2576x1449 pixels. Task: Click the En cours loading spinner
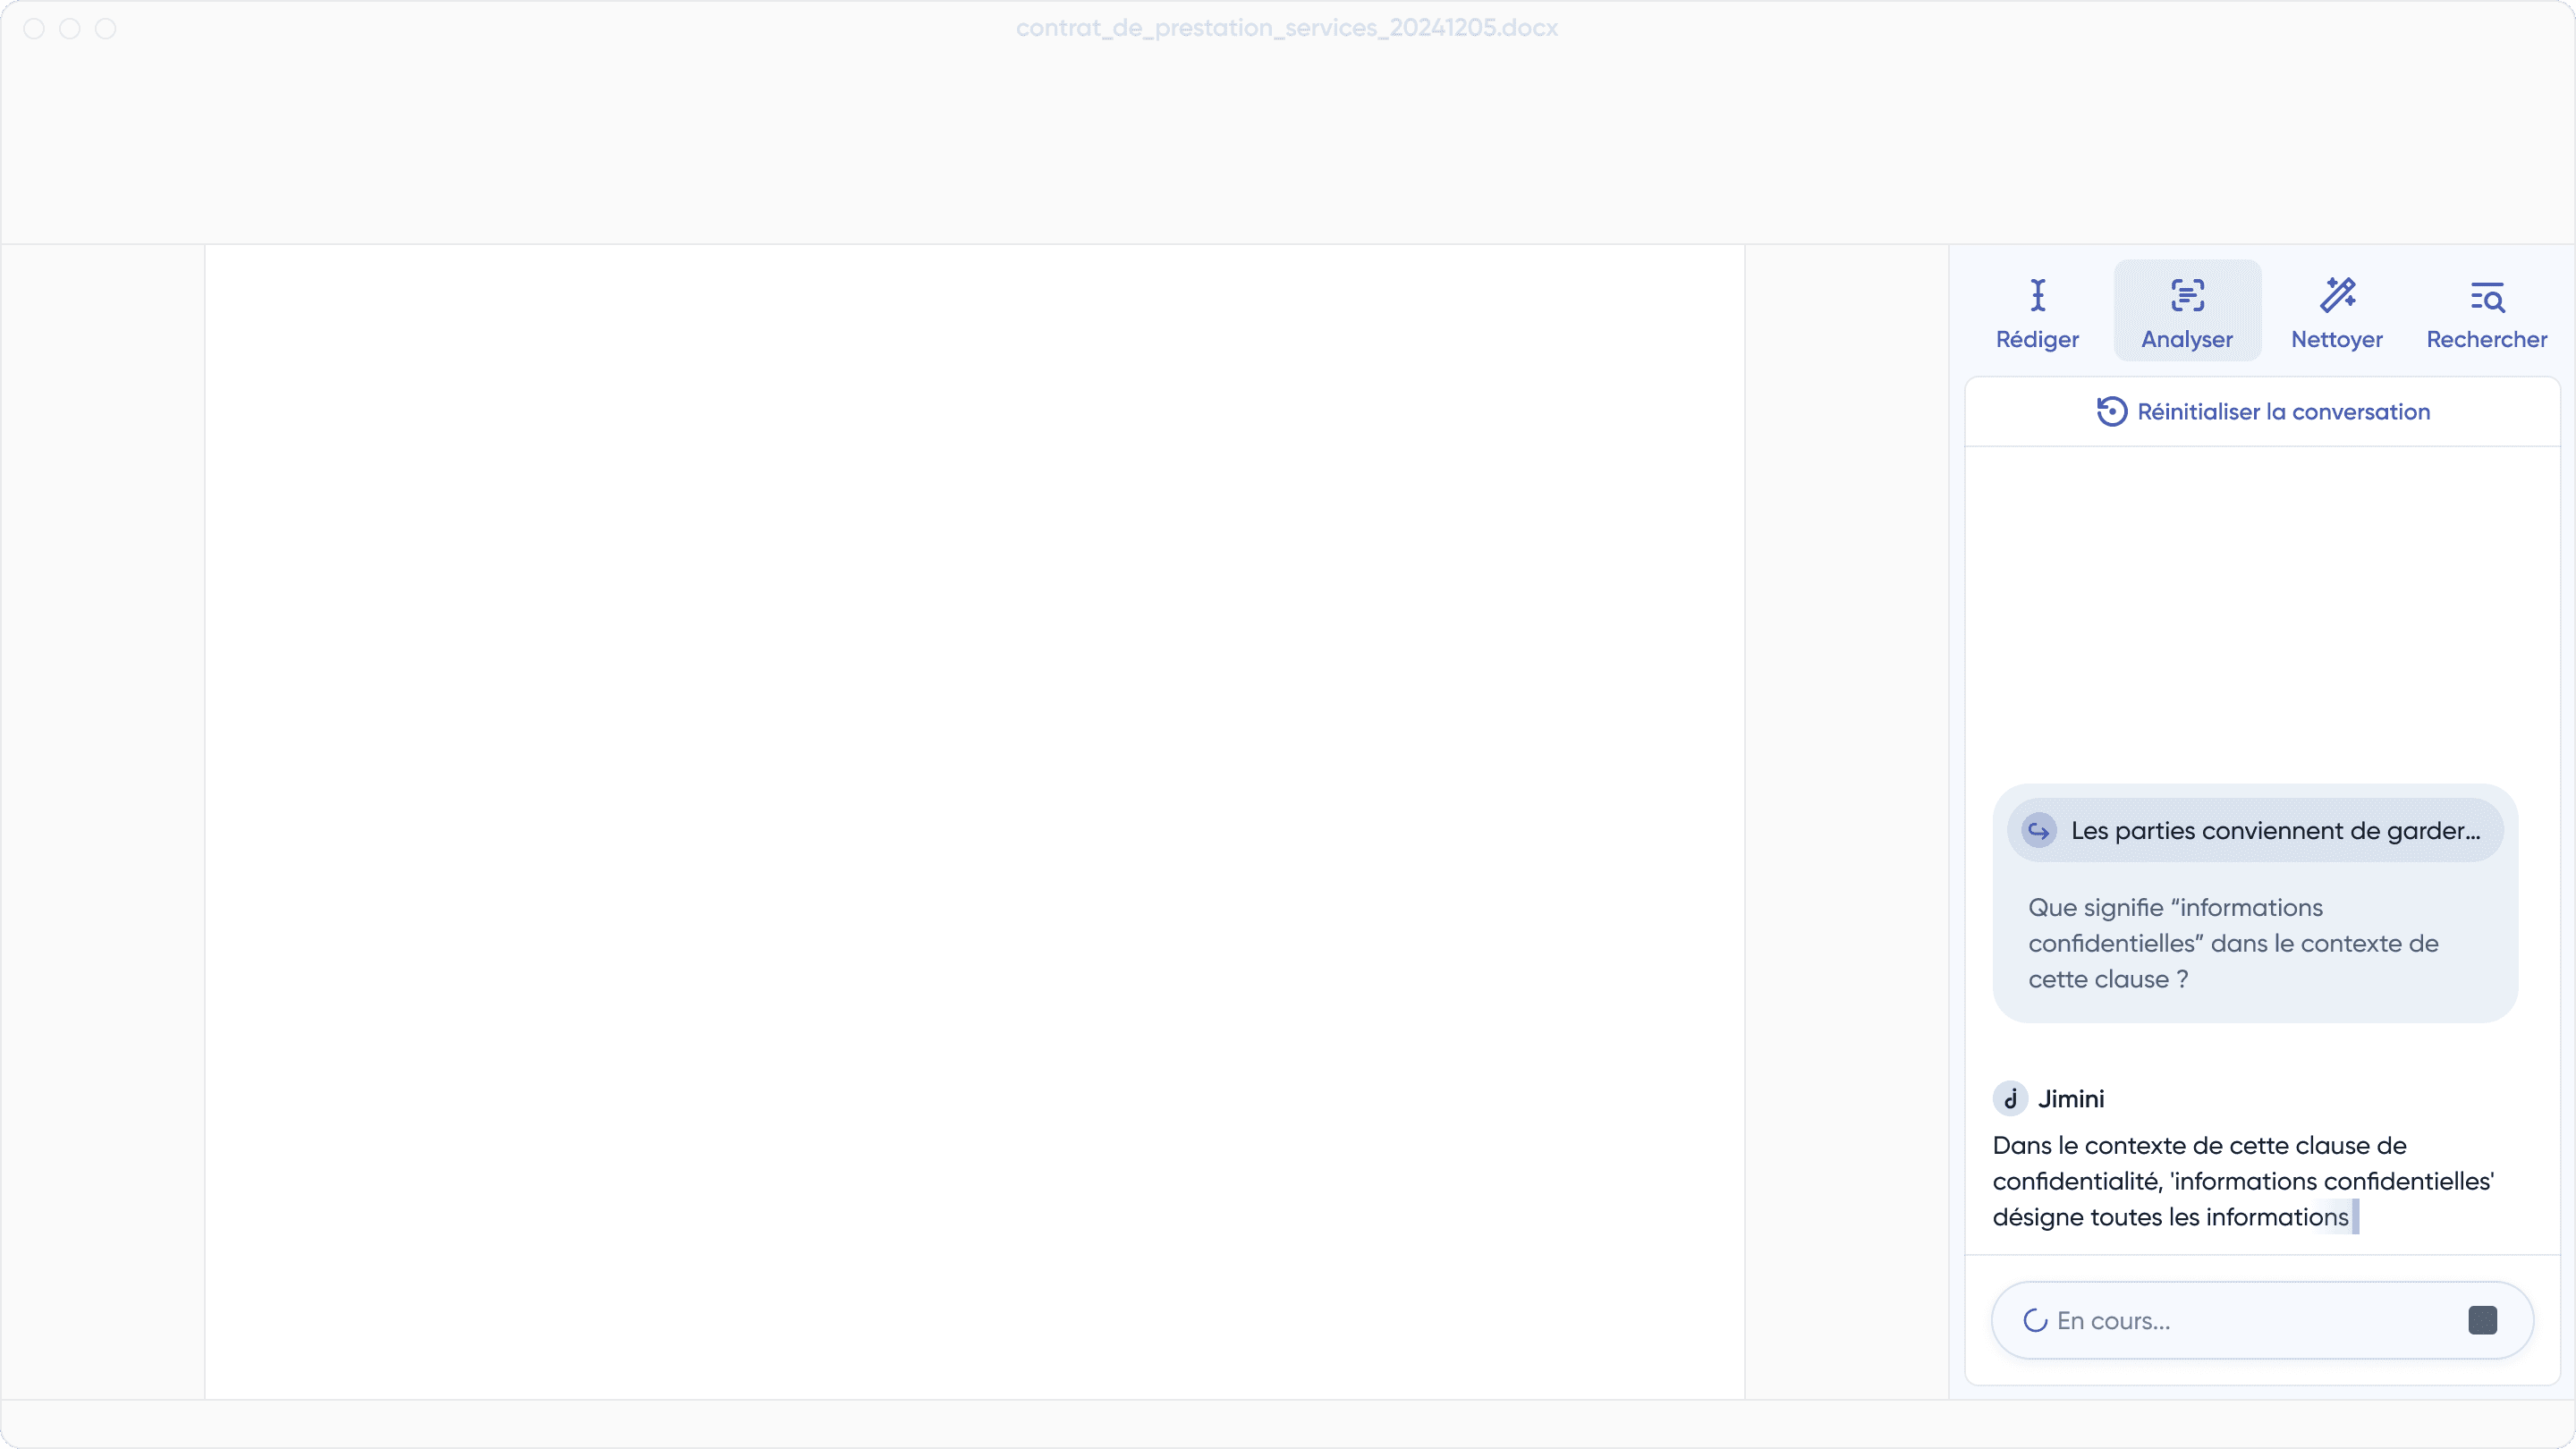[x=2035, y=1321]
